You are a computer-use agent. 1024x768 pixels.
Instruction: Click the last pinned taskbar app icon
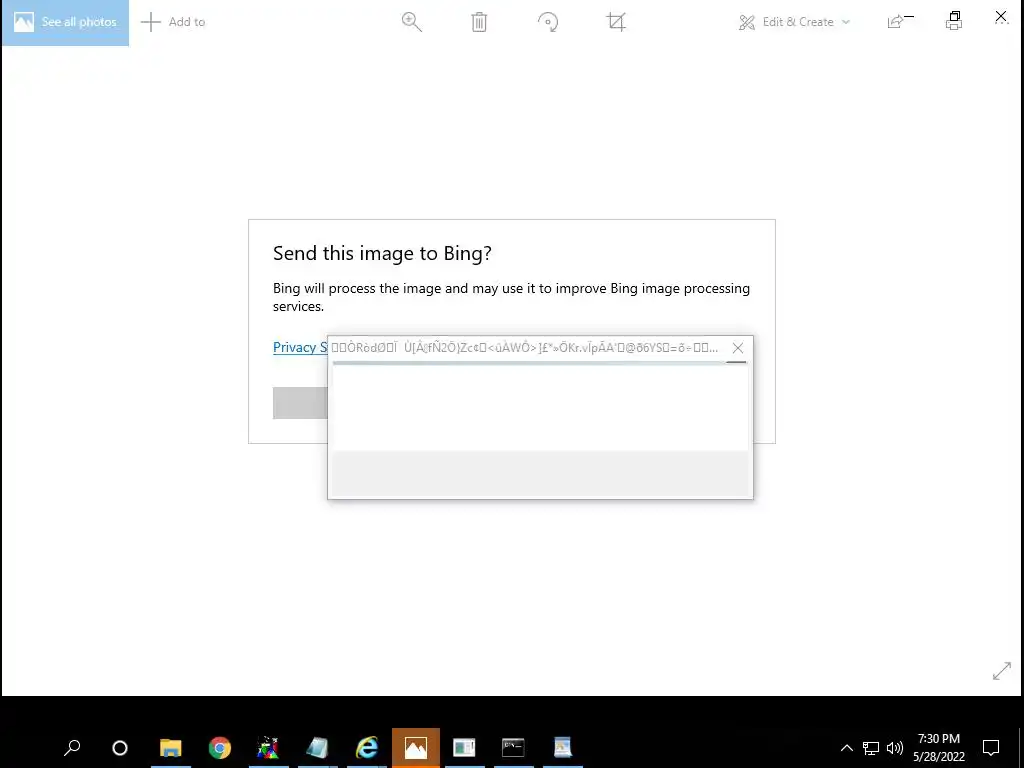563,748
